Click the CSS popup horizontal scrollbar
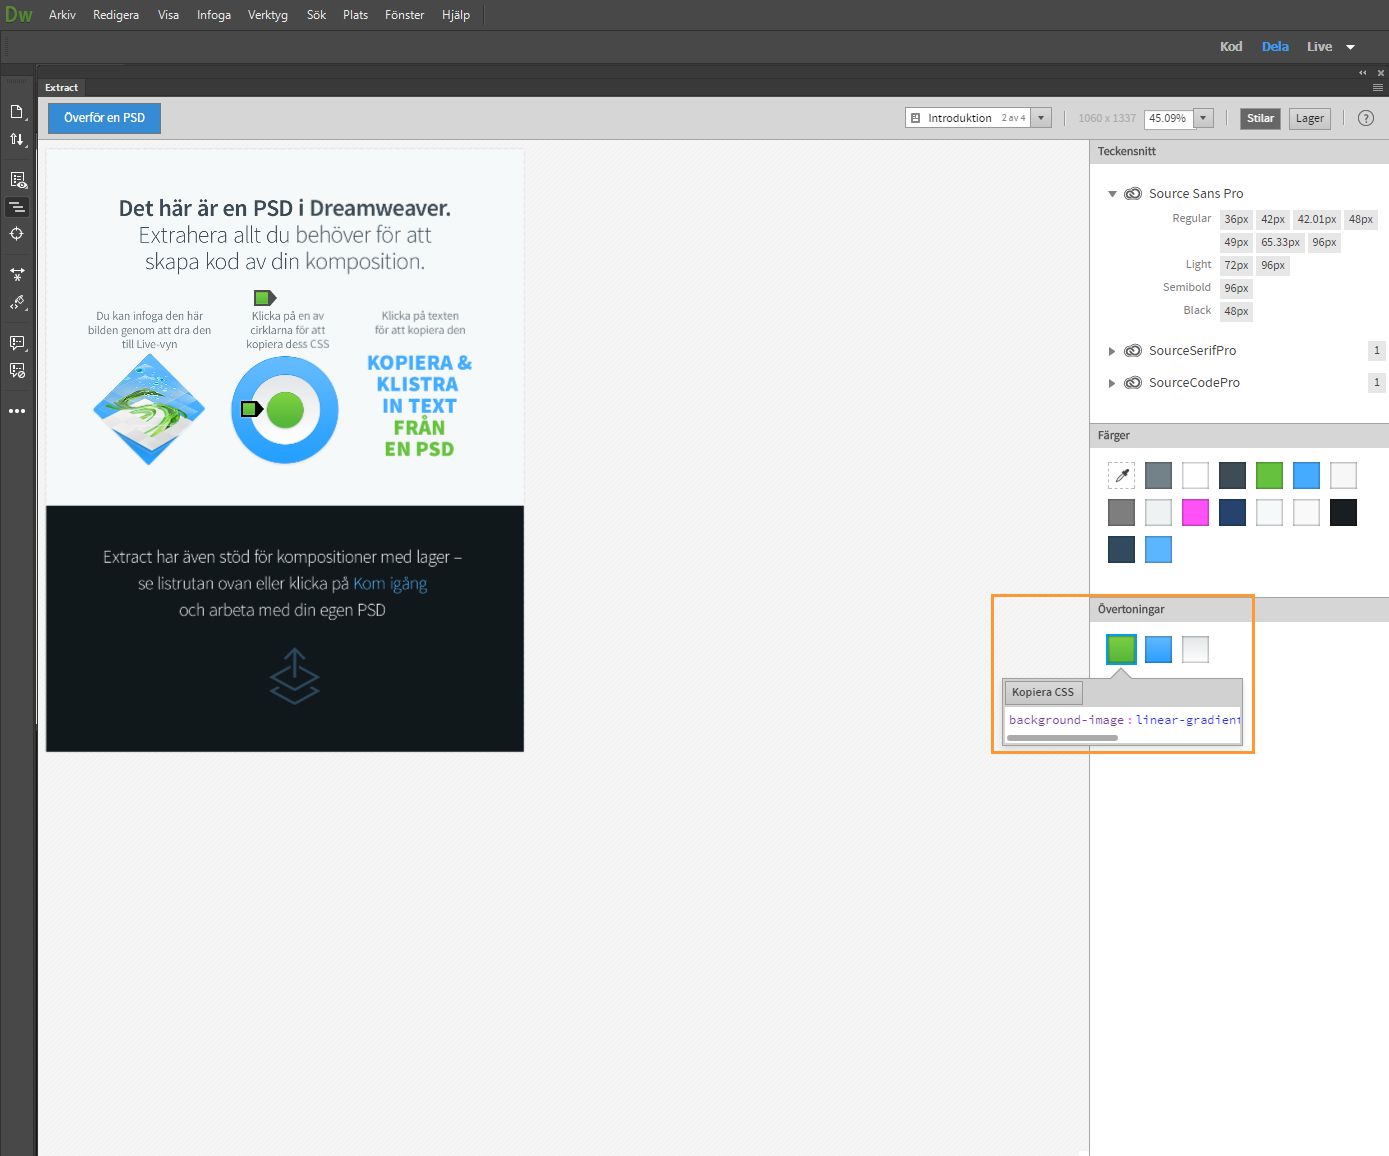 click(x=1062, y=738)
